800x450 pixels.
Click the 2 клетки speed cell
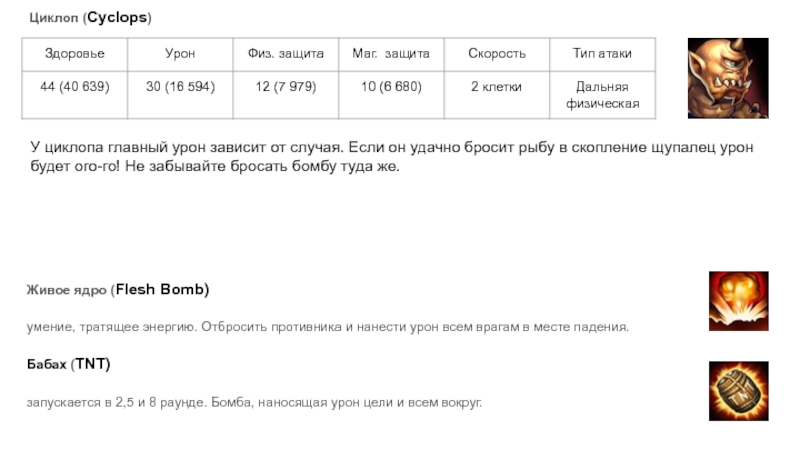[x=497, y=87]
